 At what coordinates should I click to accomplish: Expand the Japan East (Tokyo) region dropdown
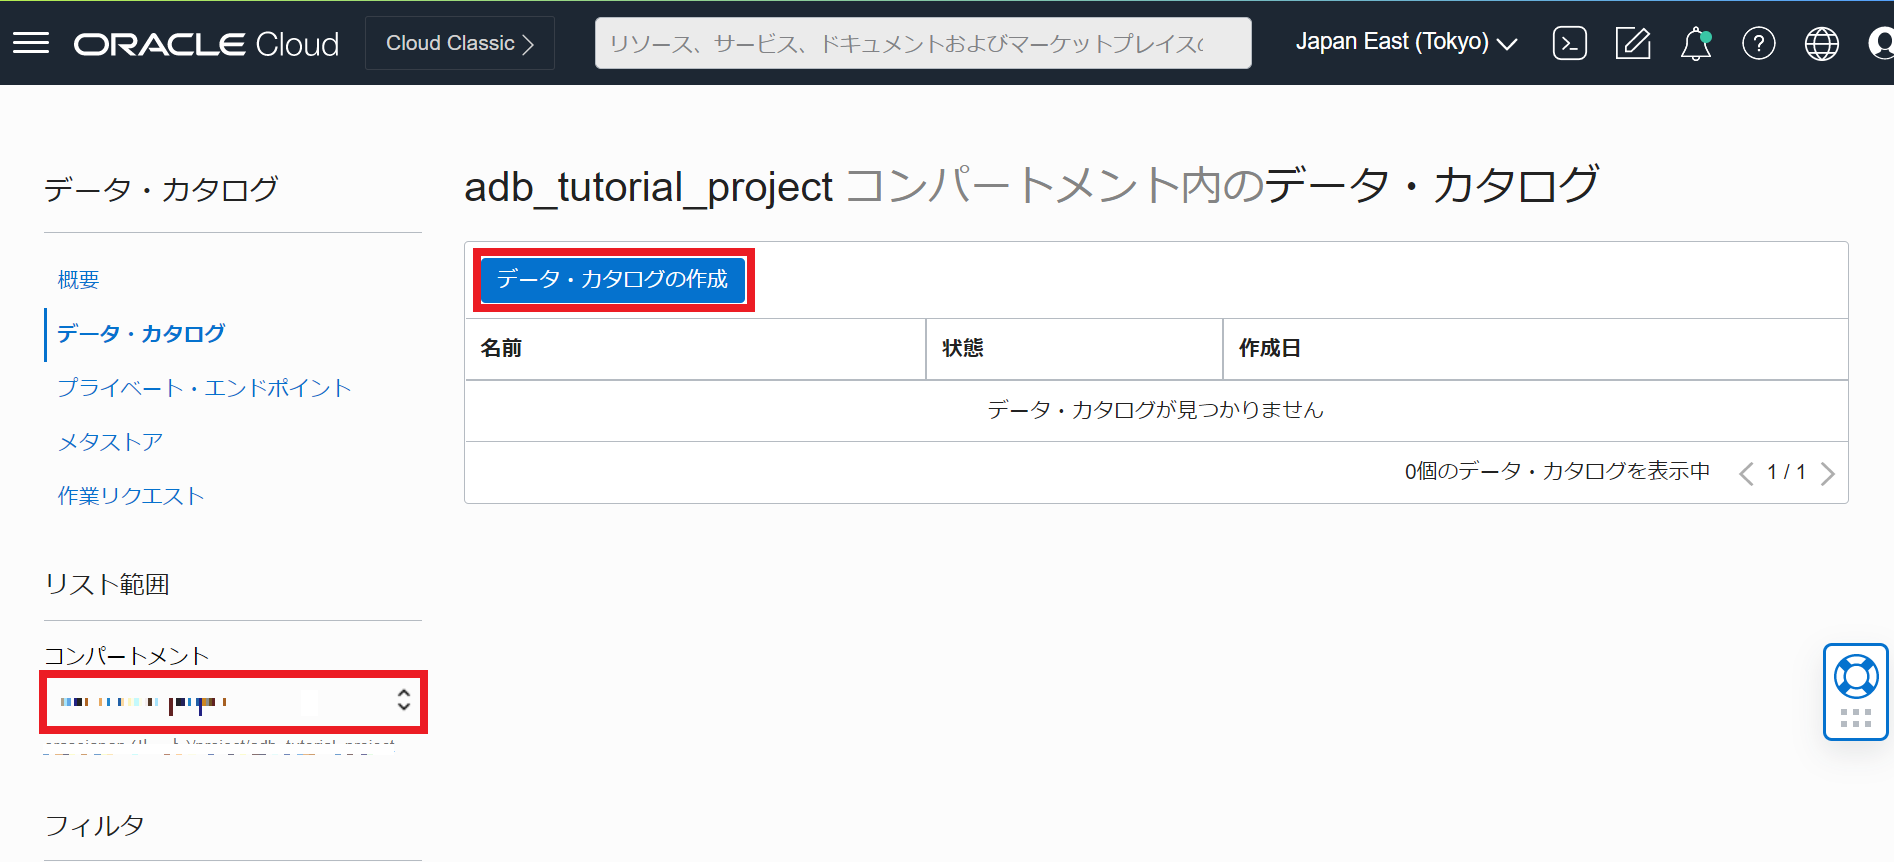[1405, 42]
